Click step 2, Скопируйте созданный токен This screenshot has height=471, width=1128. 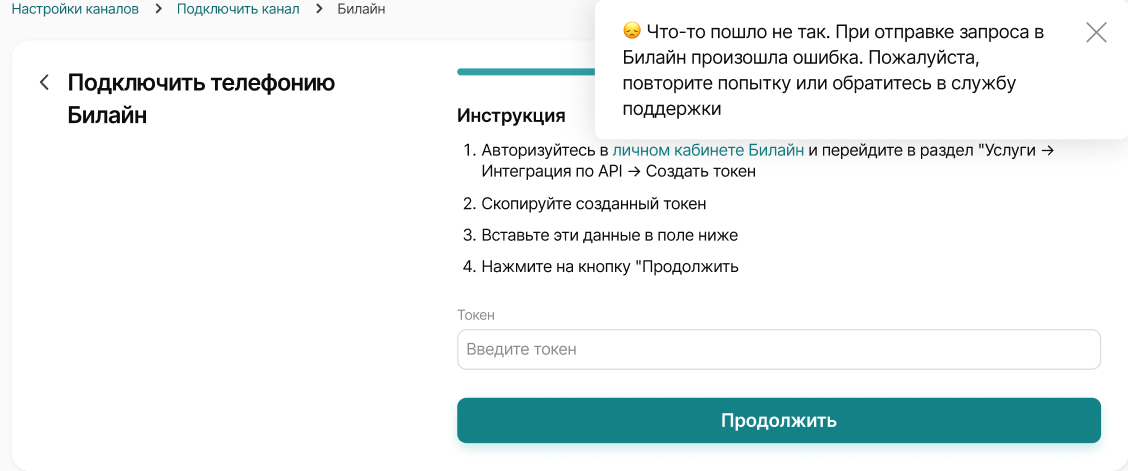point(594,203)
